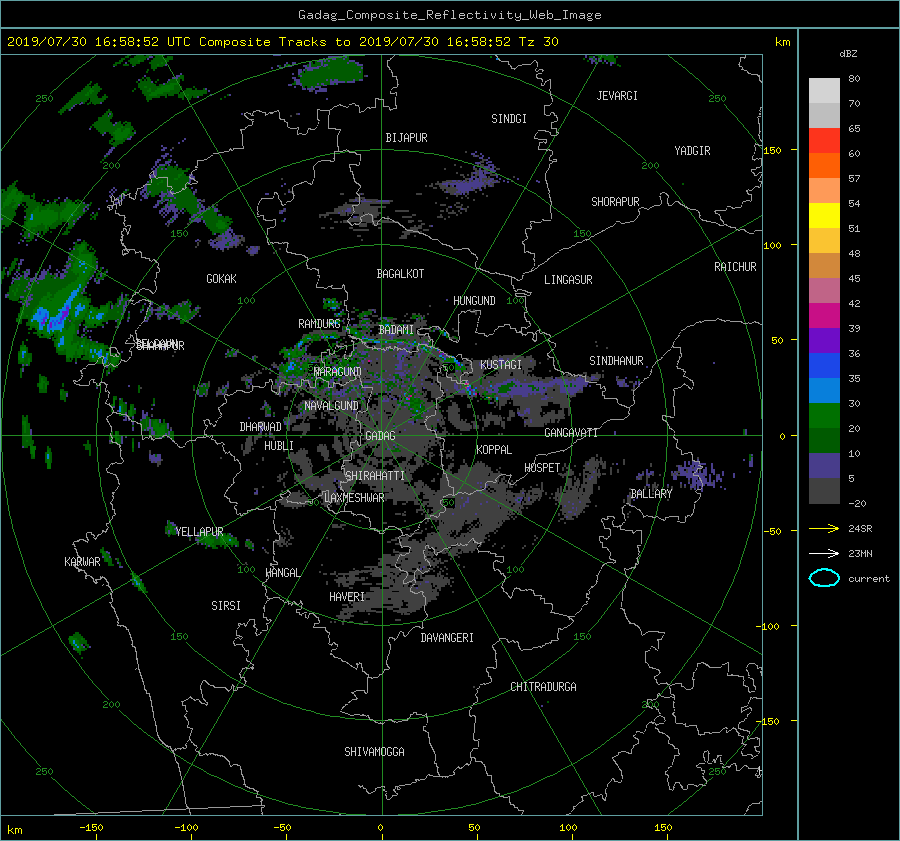This screenshot has width=900, height=841.
Task: Click the 100 value on bottom km axis
Action: (x=568, y=828)
